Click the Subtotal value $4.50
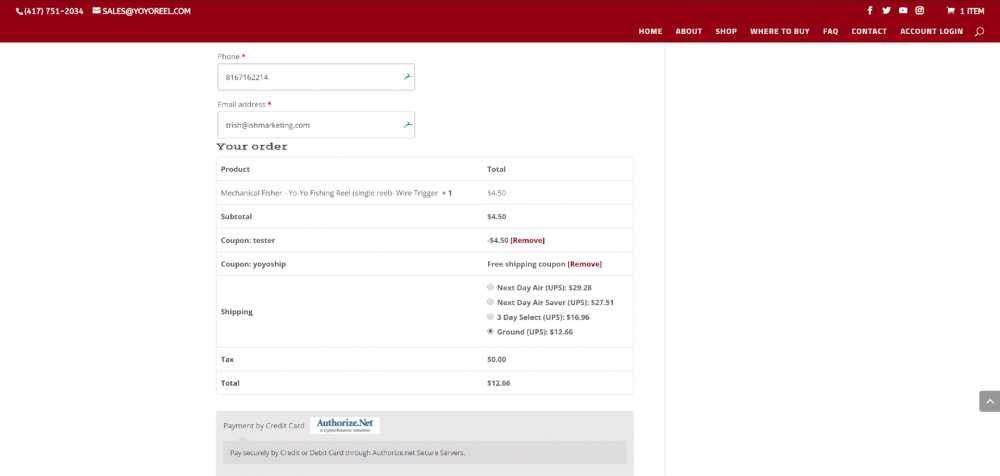The width and height of the screenshot is (1000, 476). coord(497,217)
